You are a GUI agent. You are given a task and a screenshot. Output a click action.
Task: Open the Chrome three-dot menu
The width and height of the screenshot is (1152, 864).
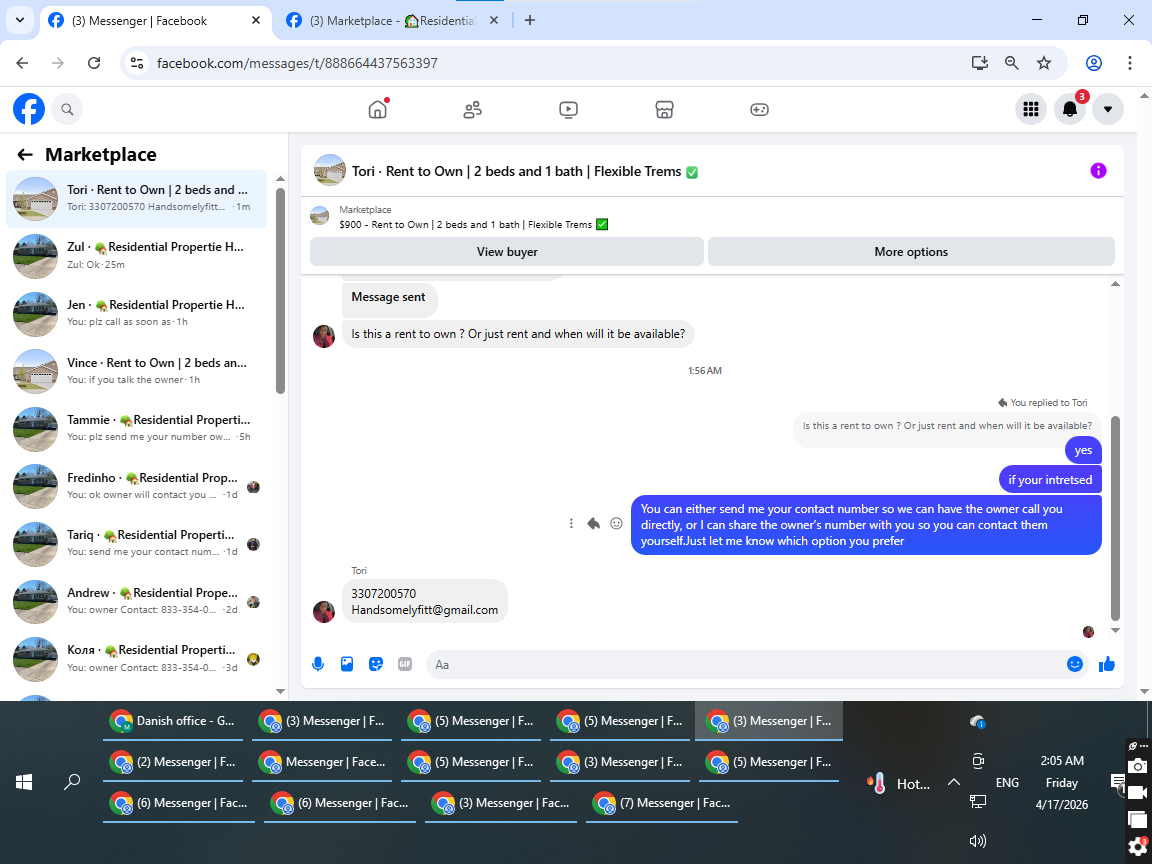(x=1130, y=63)
